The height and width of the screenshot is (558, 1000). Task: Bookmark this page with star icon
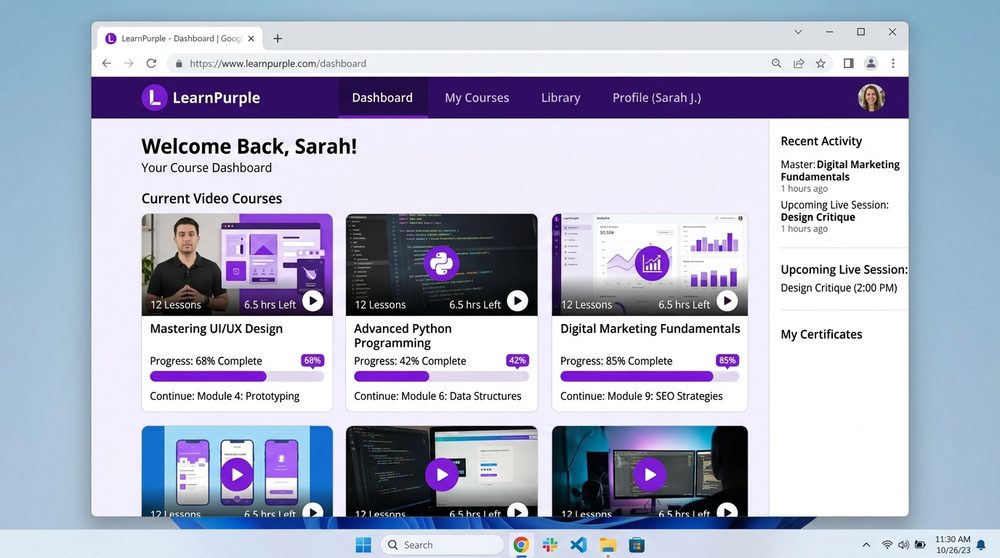click(x=821, y=63)
